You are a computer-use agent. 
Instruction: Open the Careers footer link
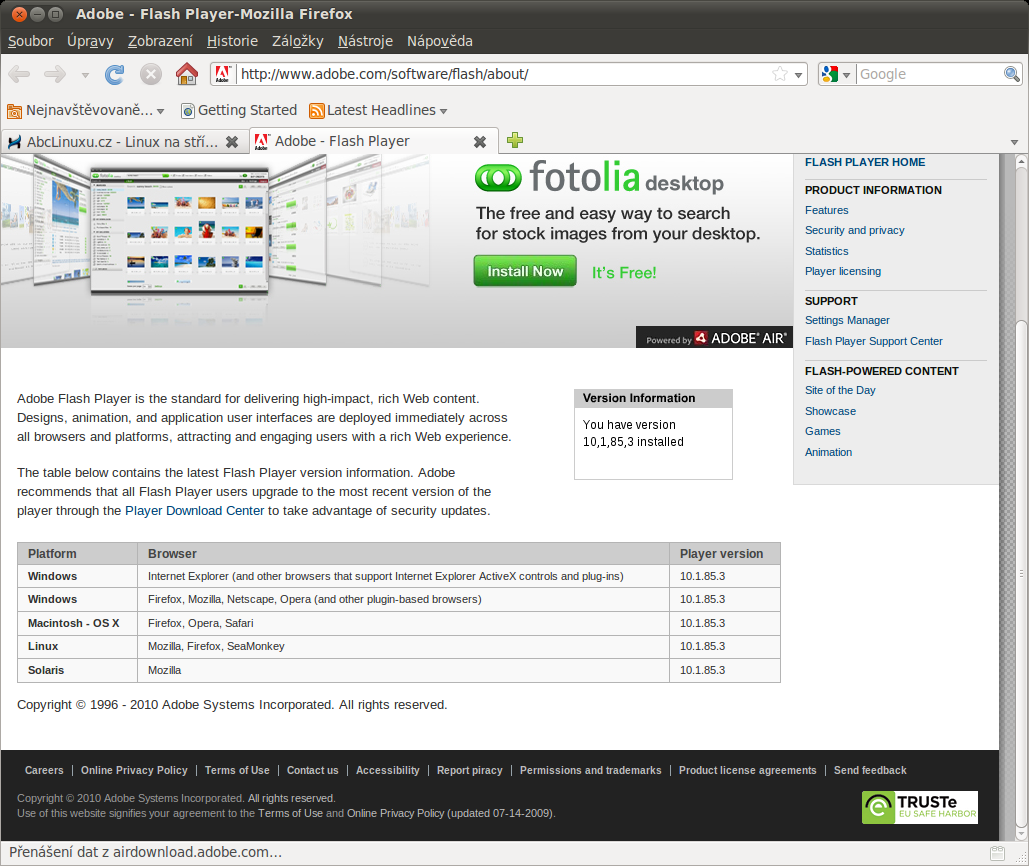pos(44,770)
